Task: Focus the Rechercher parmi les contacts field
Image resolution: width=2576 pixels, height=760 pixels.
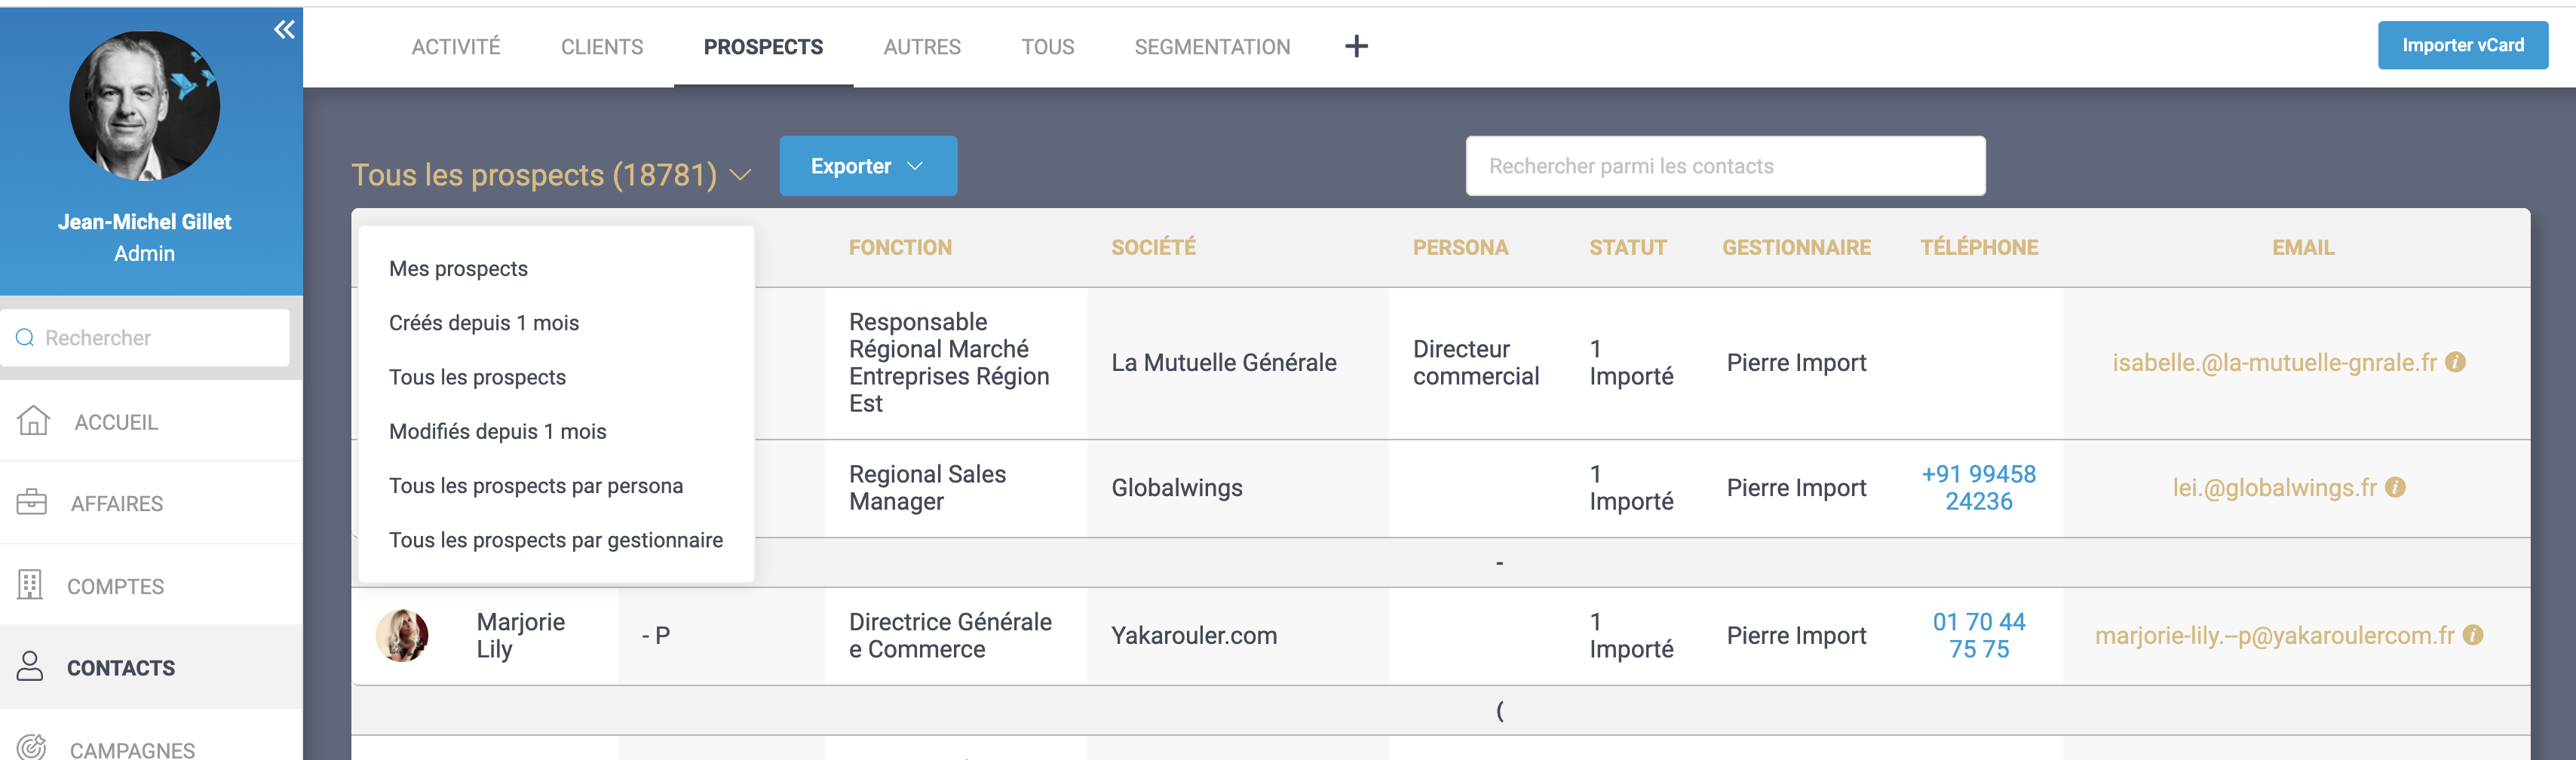Action: pyautogui.click(x=1724, y=166)
